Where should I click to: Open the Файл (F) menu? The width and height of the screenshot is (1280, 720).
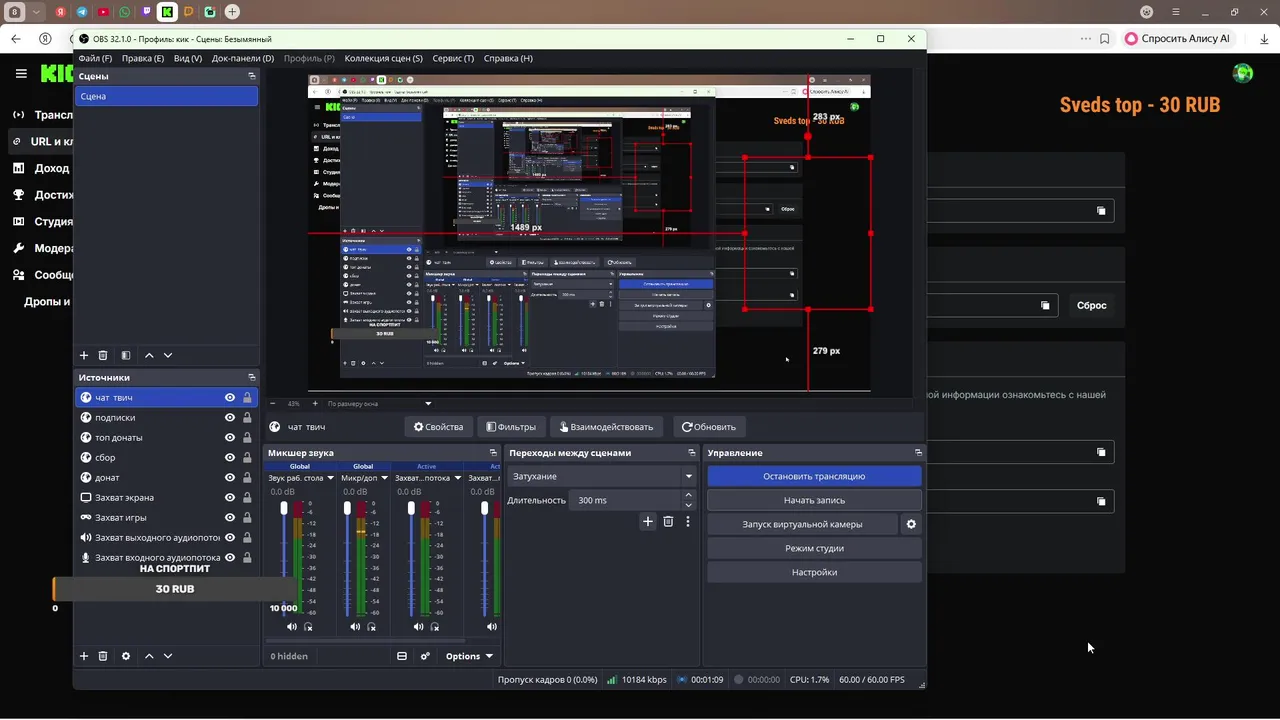pyautogui.click(x=95, y=58)
